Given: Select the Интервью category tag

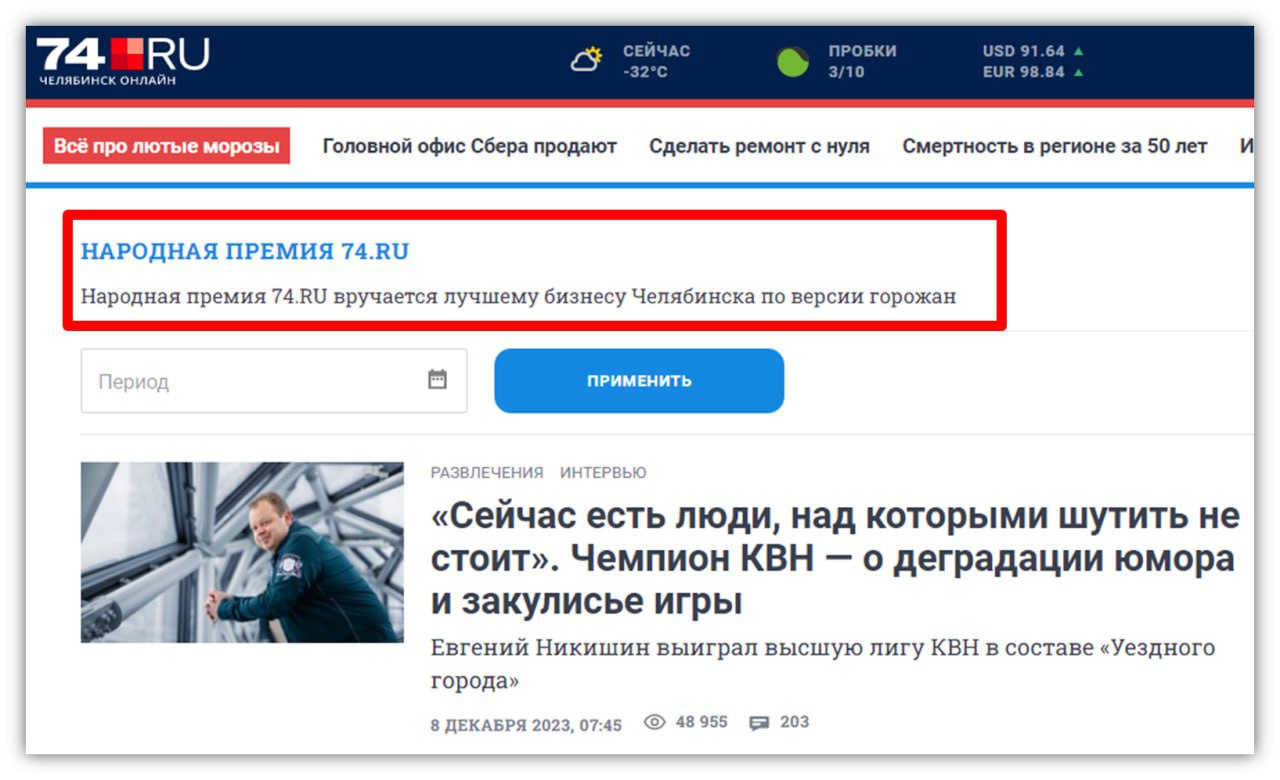Looking at the screenshot, I should coord(603,472).
